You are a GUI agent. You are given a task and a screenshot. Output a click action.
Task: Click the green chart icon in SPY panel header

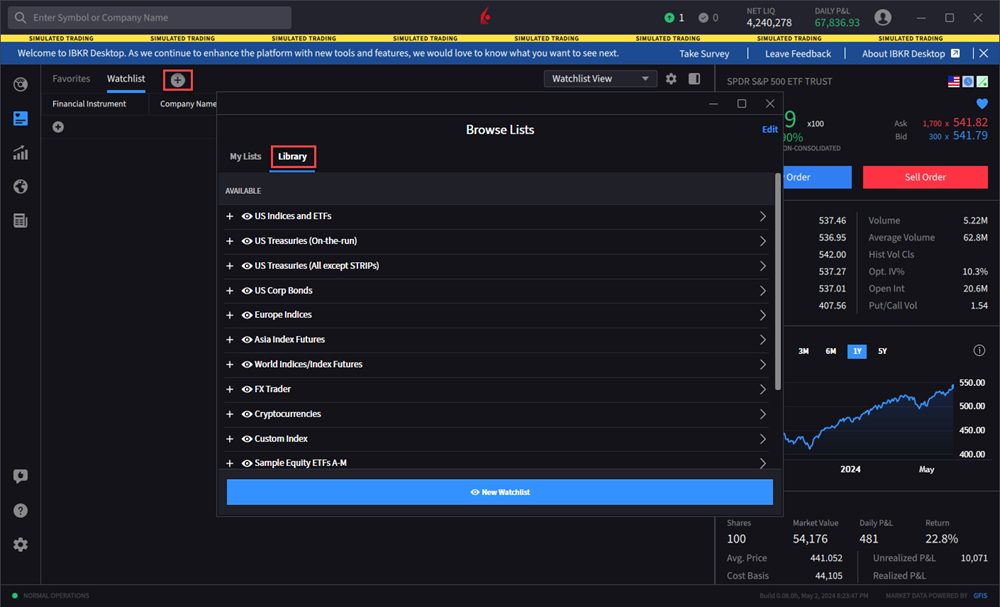click(x=982, y=82)
